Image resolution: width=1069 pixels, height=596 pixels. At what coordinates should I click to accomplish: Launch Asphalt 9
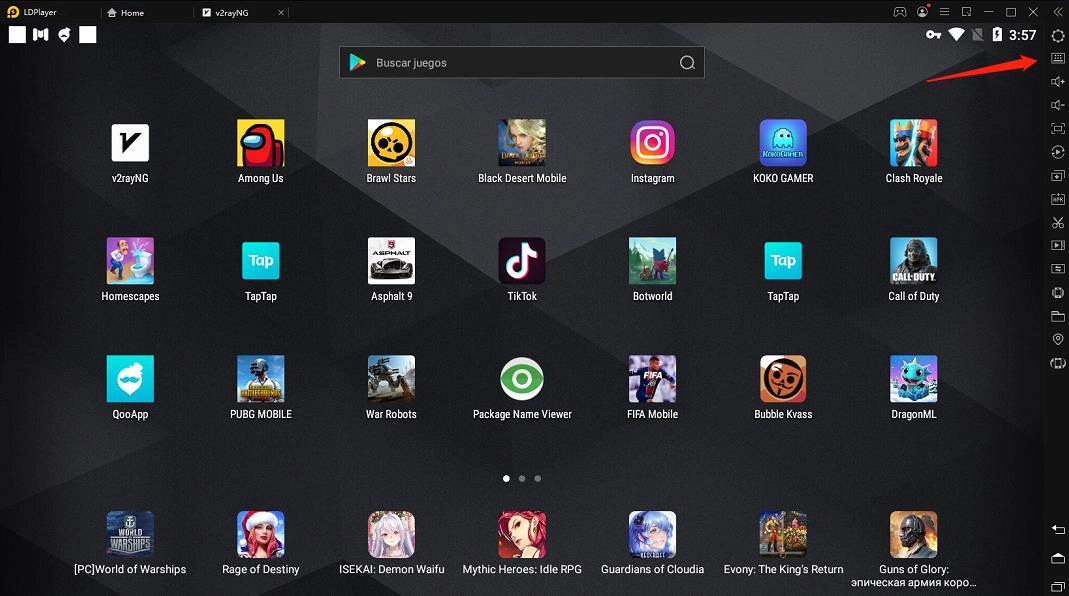coord(391,260)
